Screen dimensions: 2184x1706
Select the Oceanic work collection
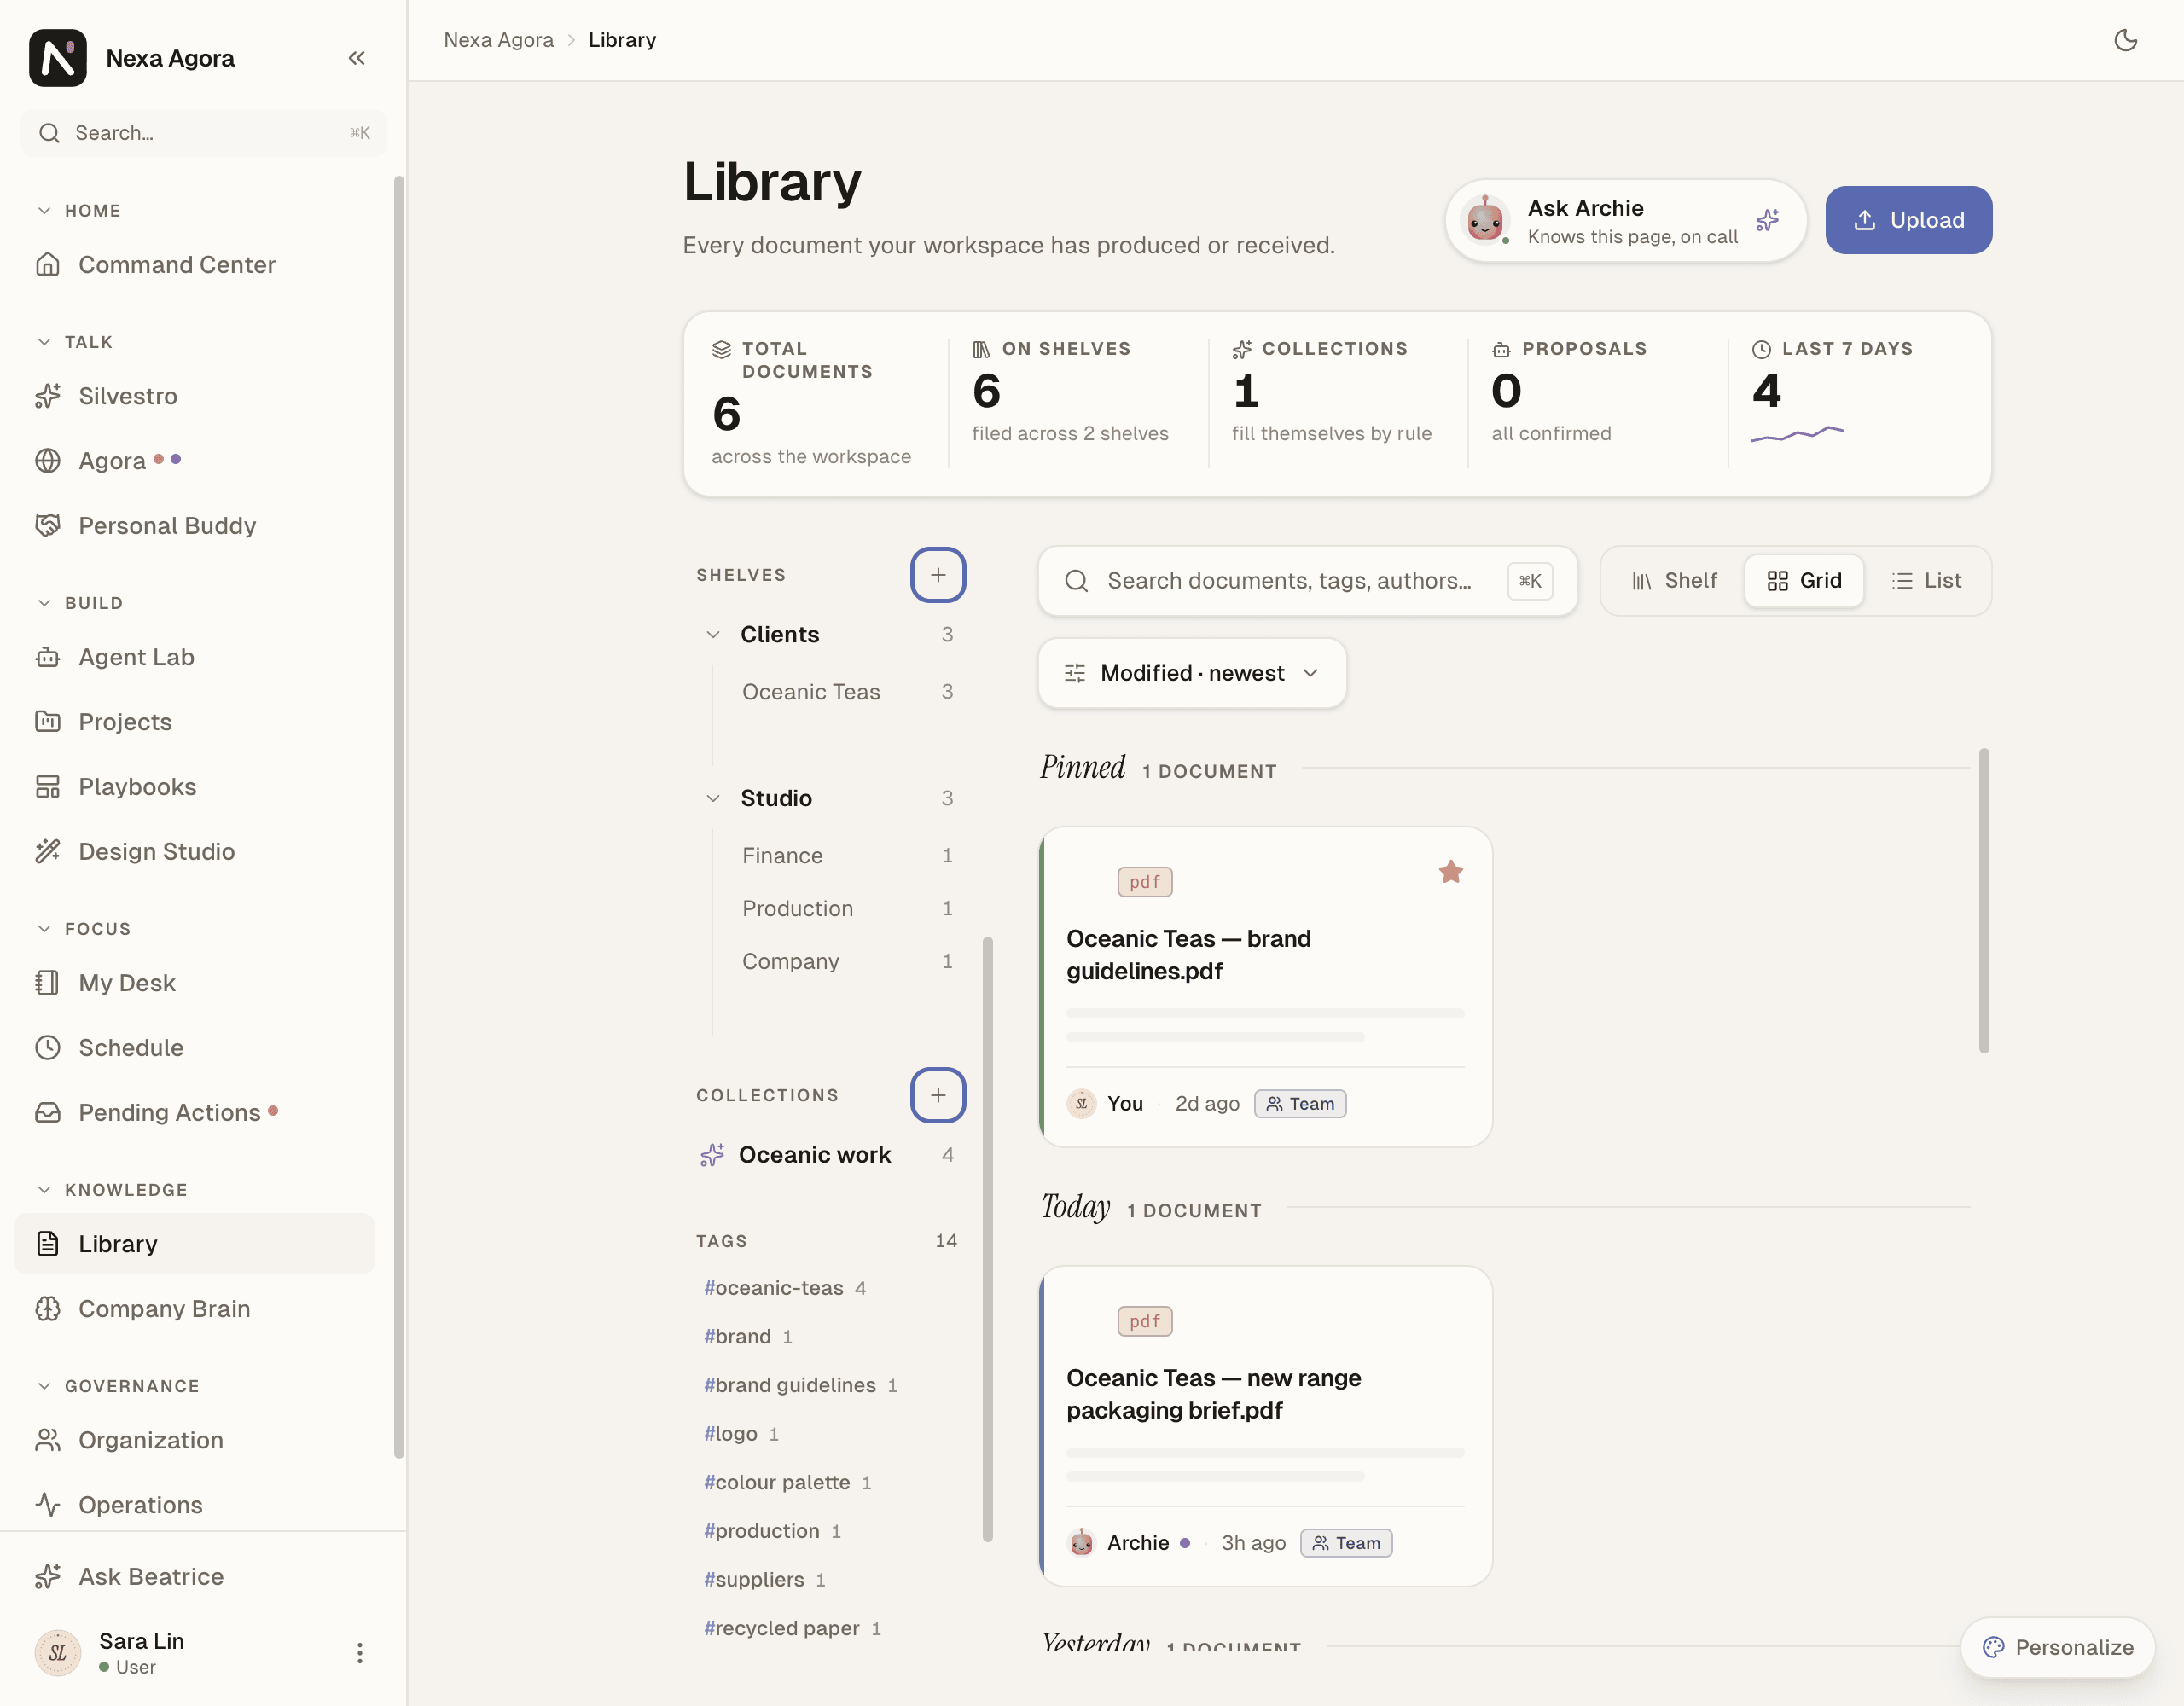point(828,1155)
